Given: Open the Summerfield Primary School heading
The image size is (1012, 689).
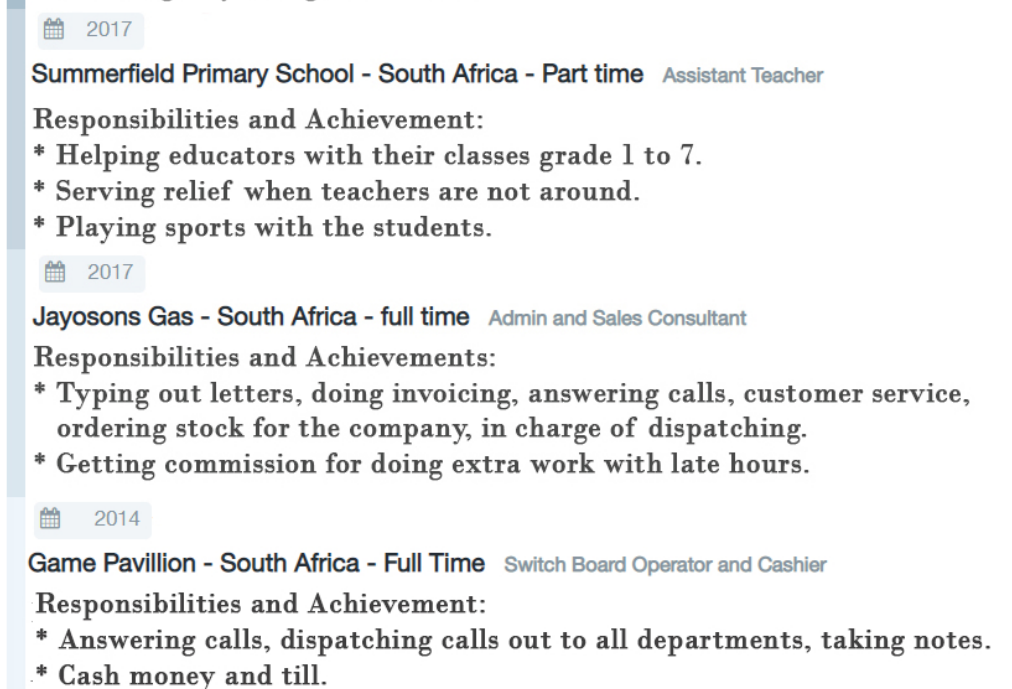Looking at the screenshot, I should (x=337, y=74).
